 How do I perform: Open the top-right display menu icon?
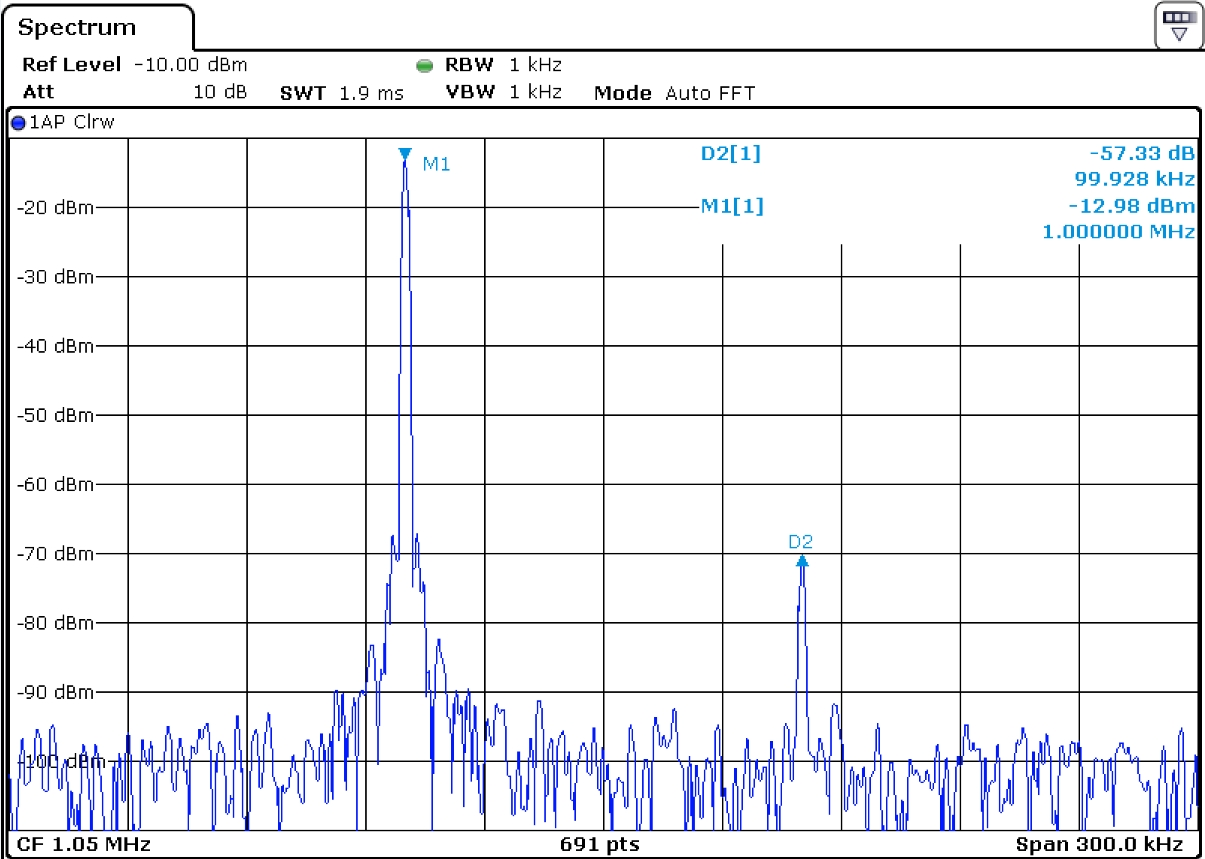tap(1179, 25)
